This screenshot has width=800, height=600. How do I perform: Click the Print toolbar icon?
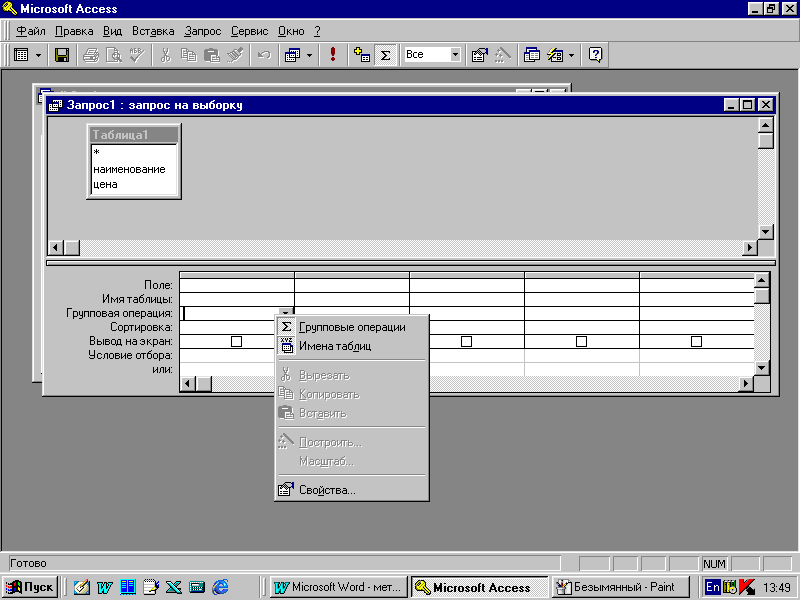coord(91,55)
